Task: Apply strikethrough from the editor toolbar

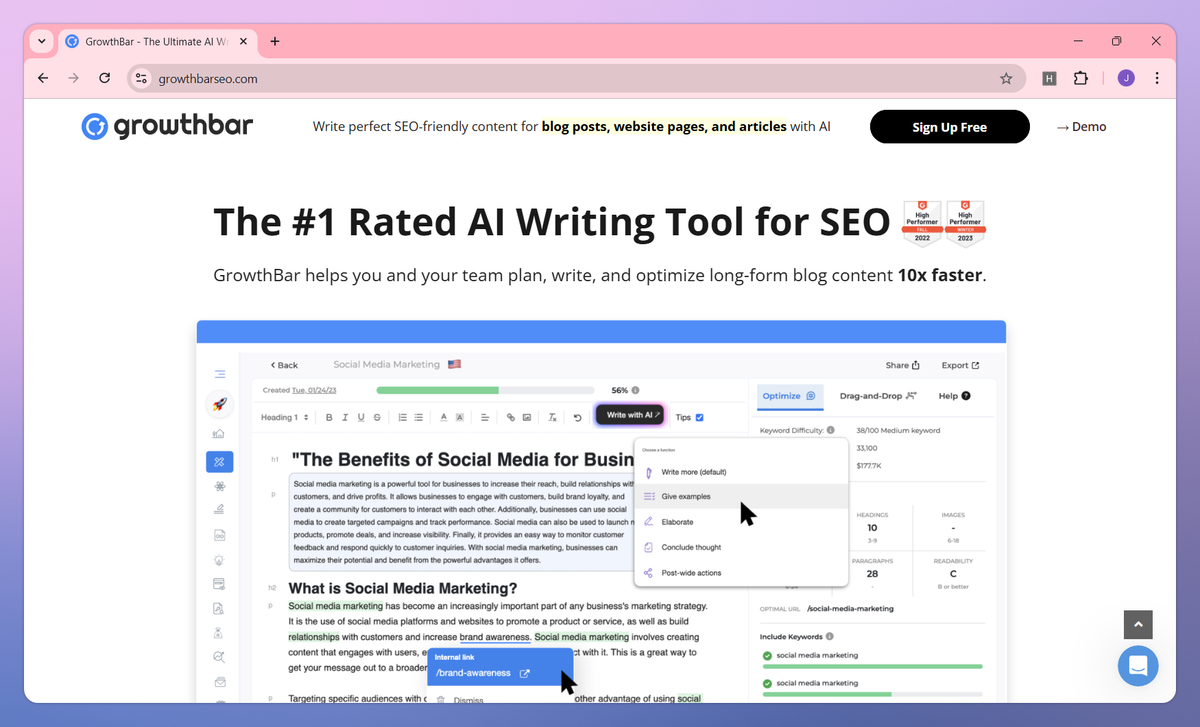Action: pos(376,417)
